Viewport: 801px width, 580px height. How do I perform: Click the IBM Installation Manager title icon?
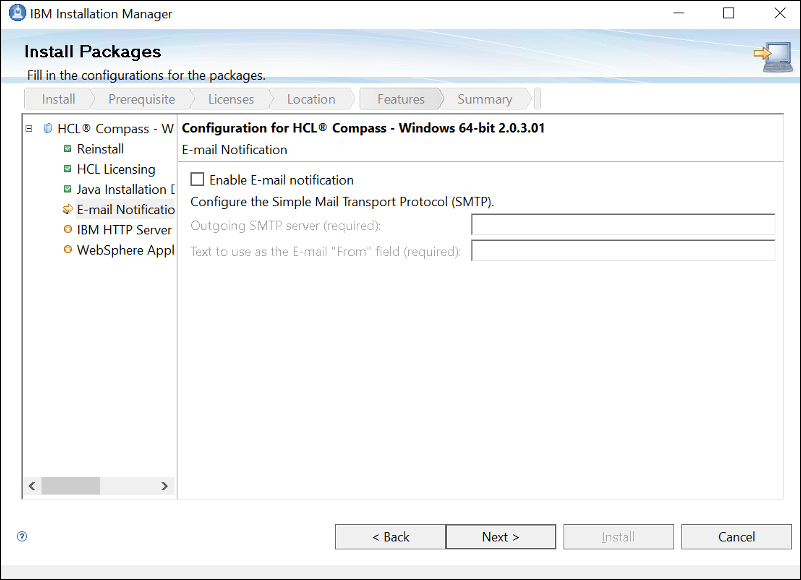(x=17, y=13)
